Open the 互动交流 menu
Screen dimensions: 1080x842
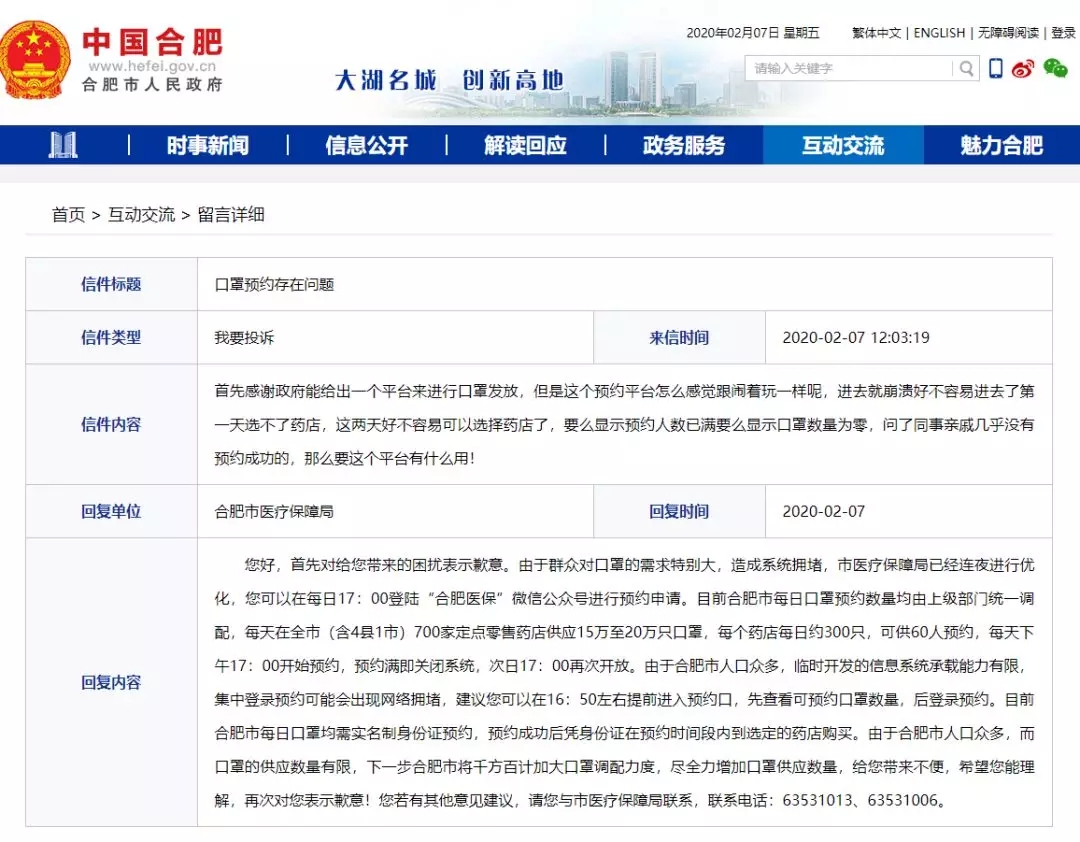tap(843, 145)
